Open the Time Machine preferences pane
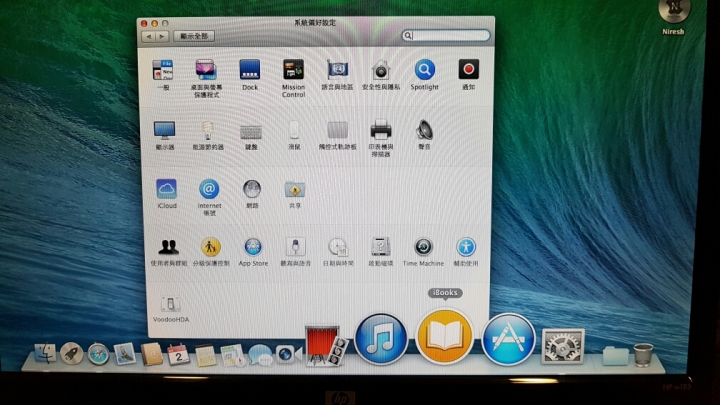The image size is (720, 405). 423,247
